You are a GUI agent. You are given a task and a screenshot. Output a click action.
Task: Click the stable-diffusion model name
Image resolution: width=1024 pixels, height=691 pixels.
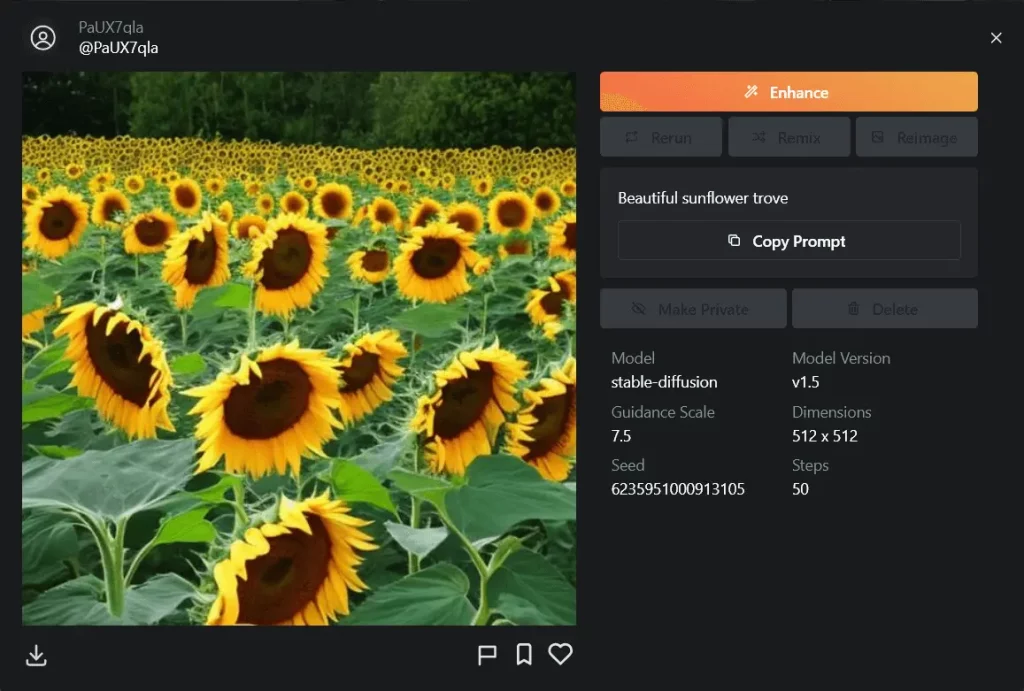(664, 382)
